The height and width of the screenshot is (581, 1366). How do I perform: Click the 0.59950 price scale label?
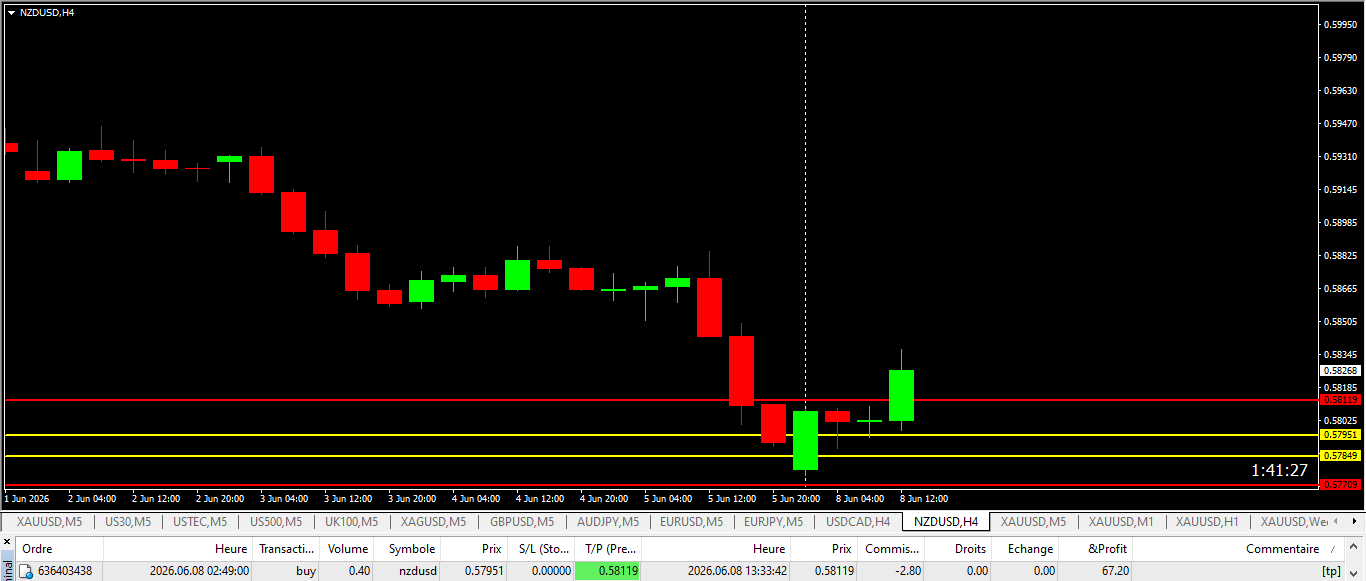(x=1340, y=24)
